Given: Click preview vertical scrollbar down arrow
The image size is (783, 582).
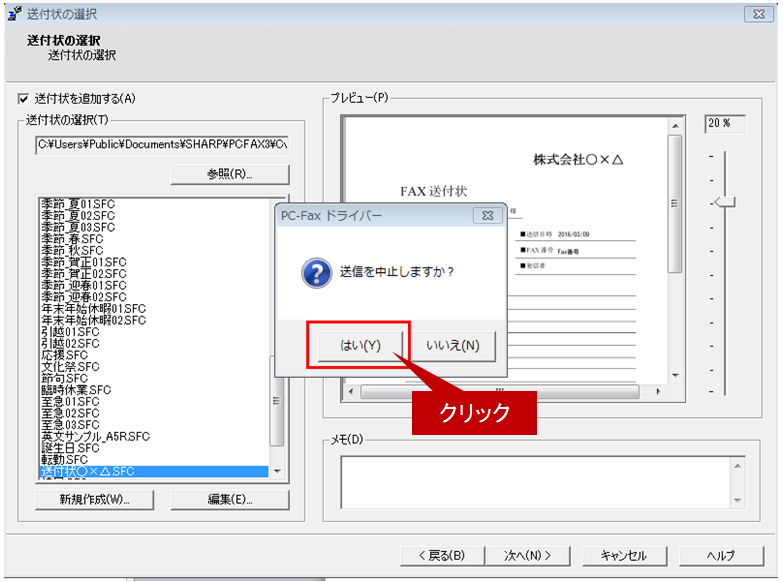Looking at the screenshot, I should (x=675, y=375).
